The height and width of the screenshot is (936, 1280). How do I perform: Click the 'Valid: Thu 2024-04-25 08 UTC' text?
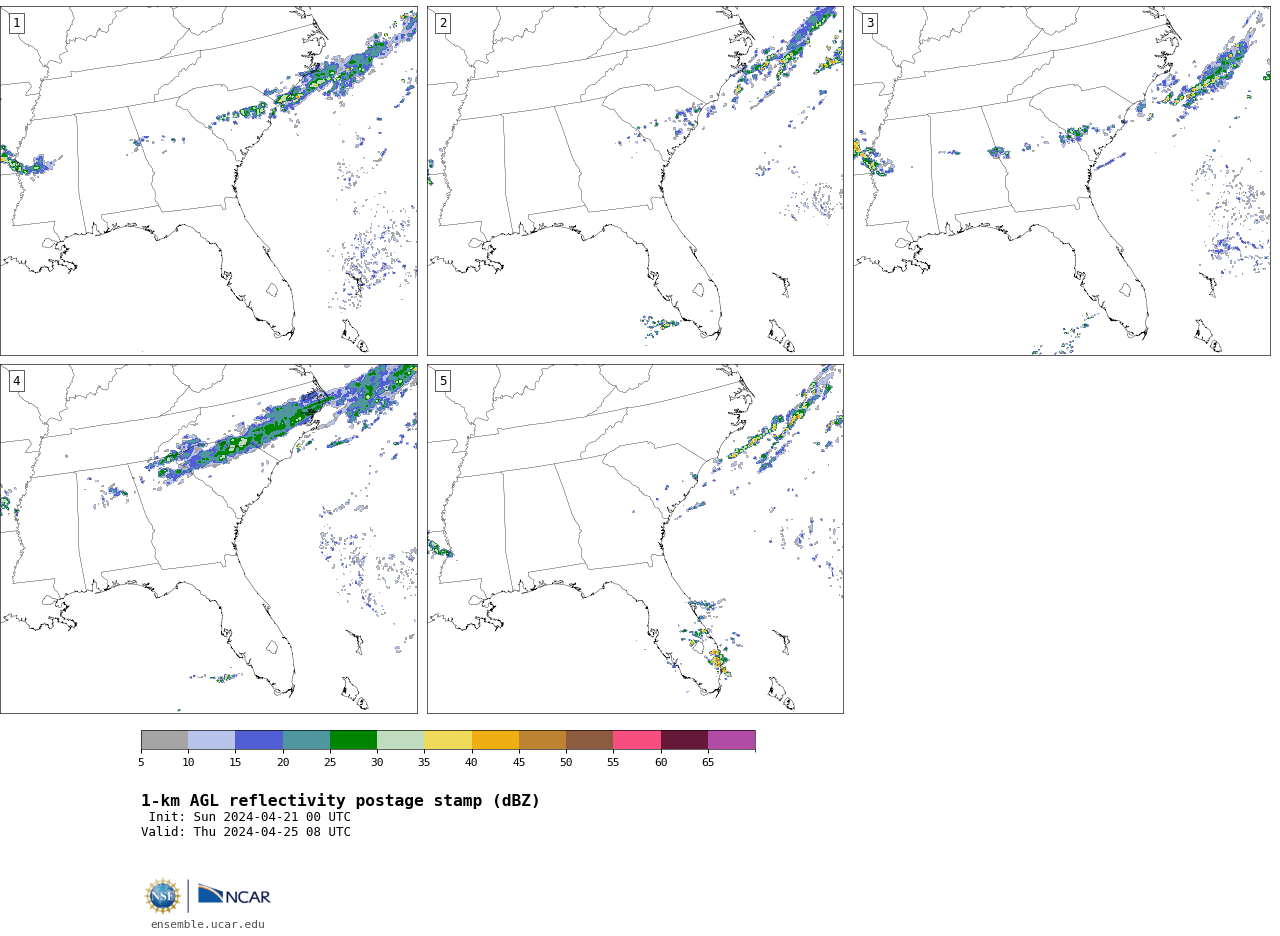(x=246, y=832)
